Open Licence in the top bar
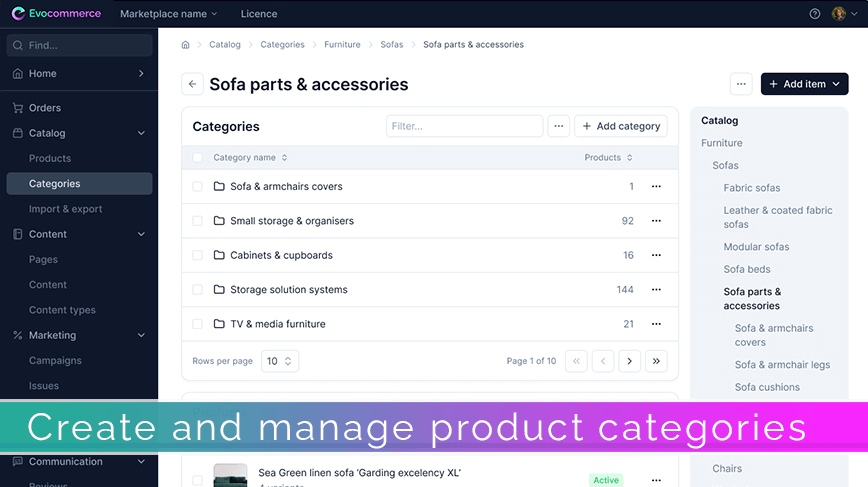The image size is (868, 487). pyautogui.click(x=259, y=14)
